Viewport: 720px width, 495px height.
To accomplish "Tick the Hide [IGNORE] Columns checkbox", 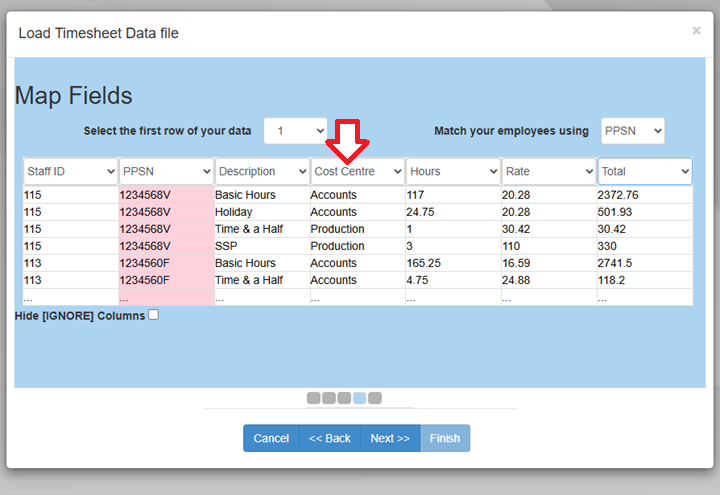I will tap(153, 315).
